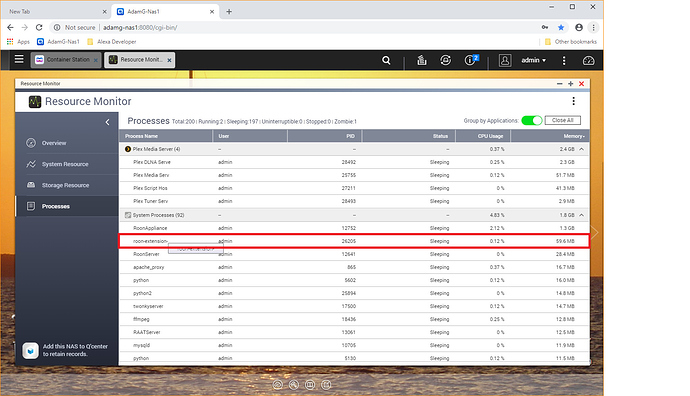Open Storage Resource in sidebar
690x396 pixels.
tap(67, 185)
